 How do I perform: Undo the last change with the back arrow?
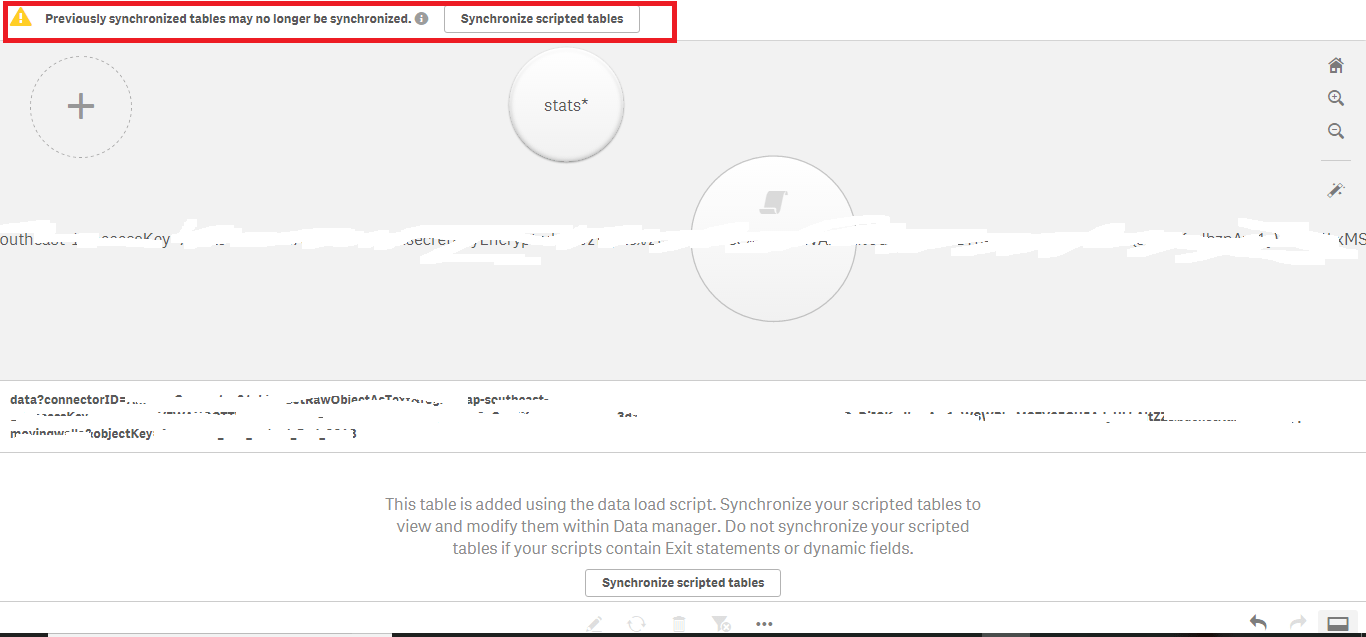pos(1259,622)
